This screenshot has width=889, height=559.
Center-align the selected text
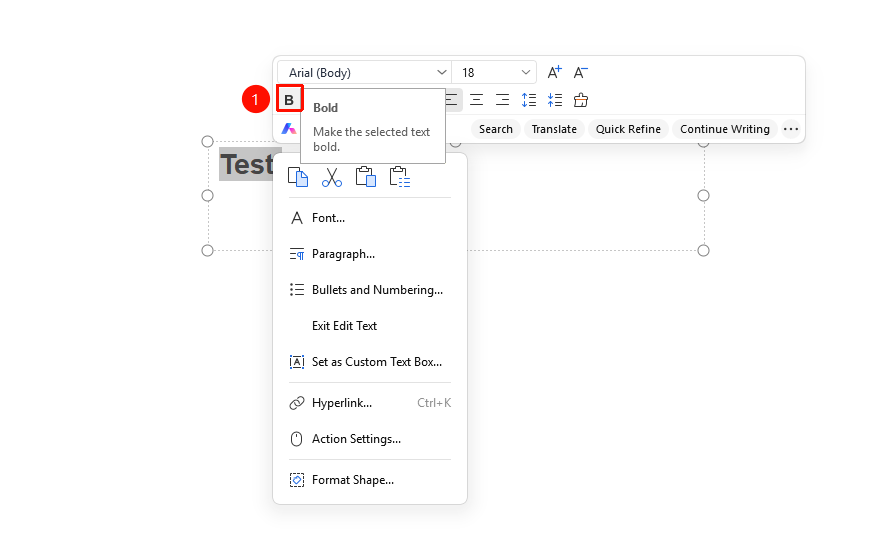pos(476,100)
